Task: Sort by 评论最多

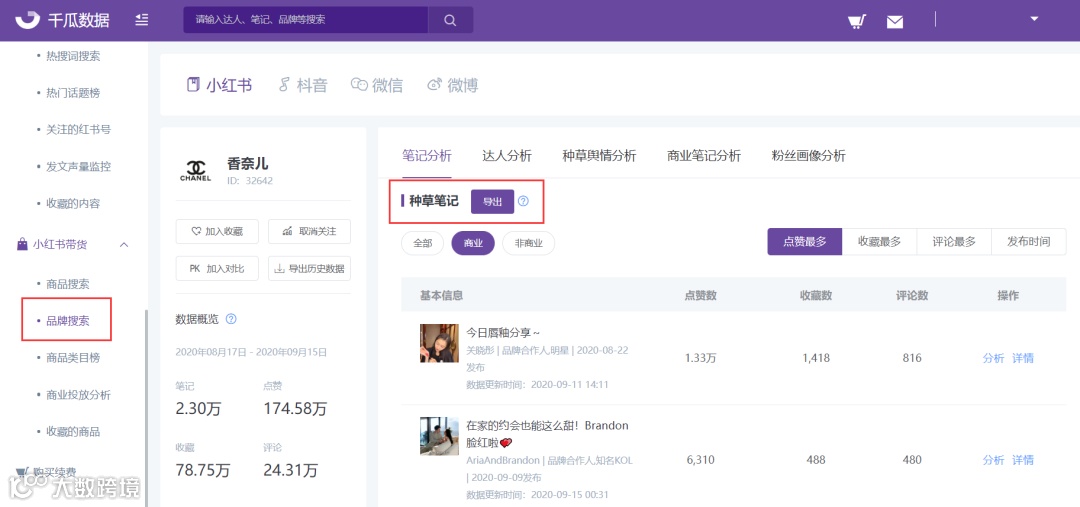Action: pos(954,242)
